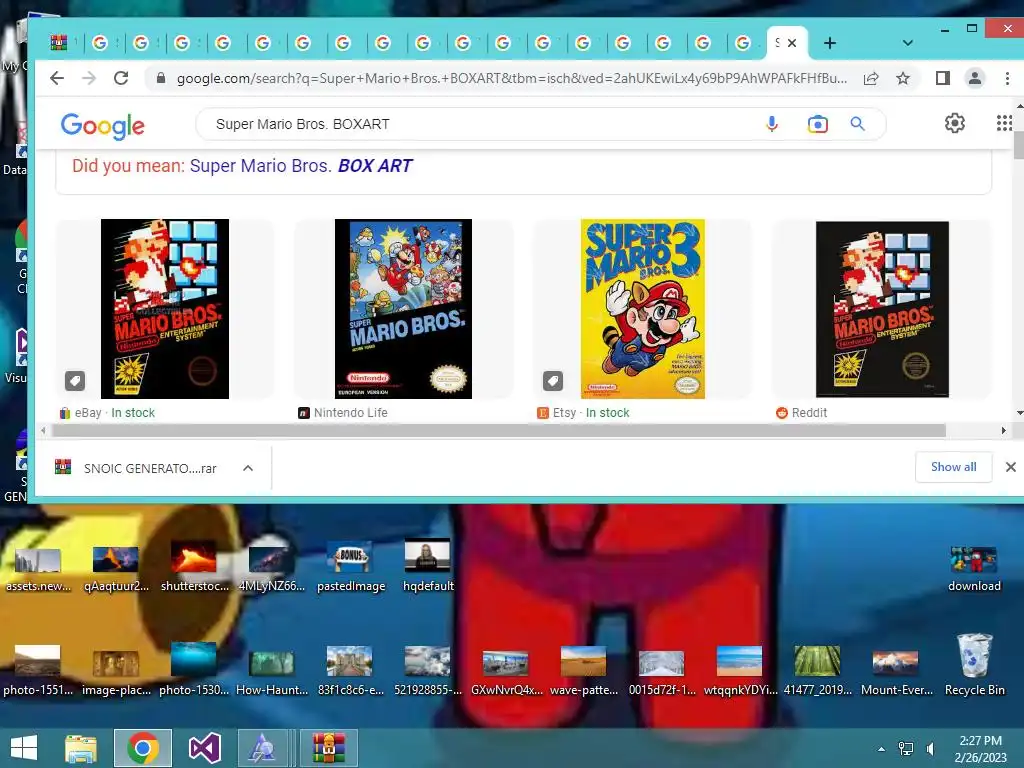This screenshot has width=1024, height=768.
Task: Go back to the previous page in Chrome
Action: 57,78
